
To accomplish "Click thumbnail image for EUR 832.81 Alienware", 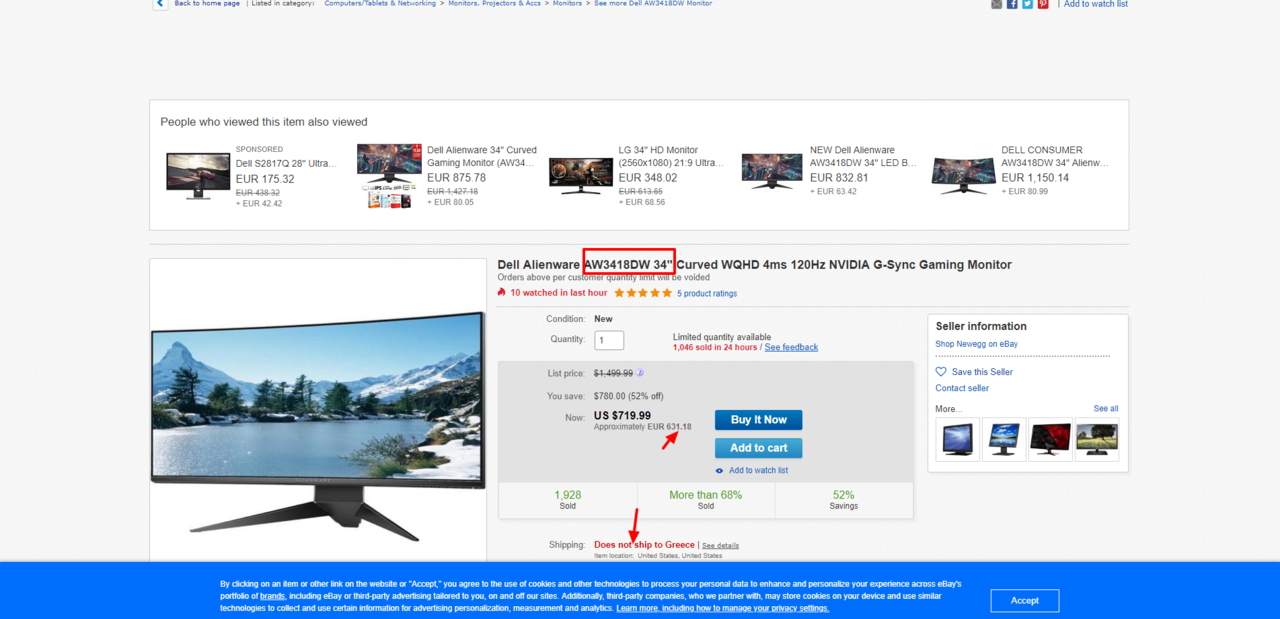I will (x=772, y=171).
